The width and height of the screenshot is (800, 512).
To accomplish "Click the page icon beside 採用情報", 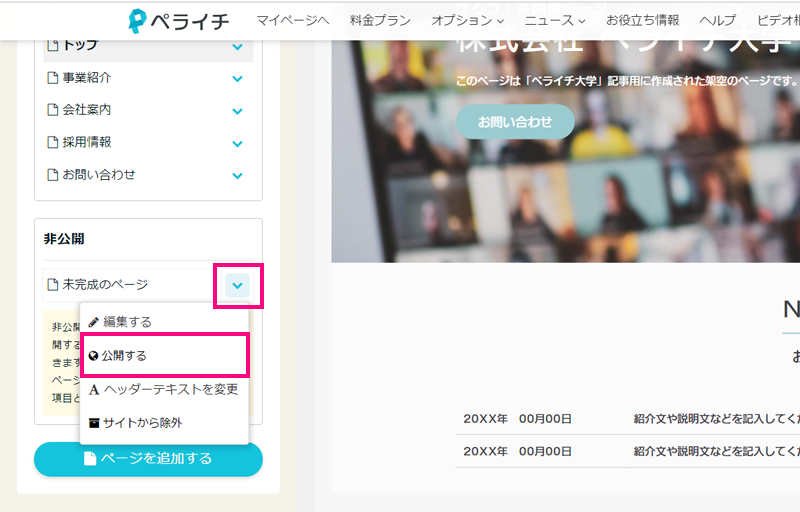I will point(53,142).
